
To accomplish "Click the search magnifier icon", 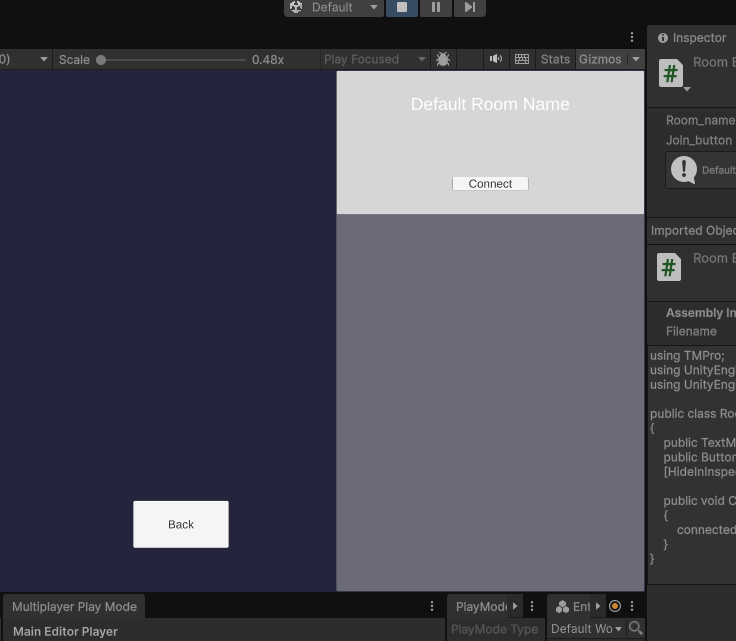I will click(635, 629).
